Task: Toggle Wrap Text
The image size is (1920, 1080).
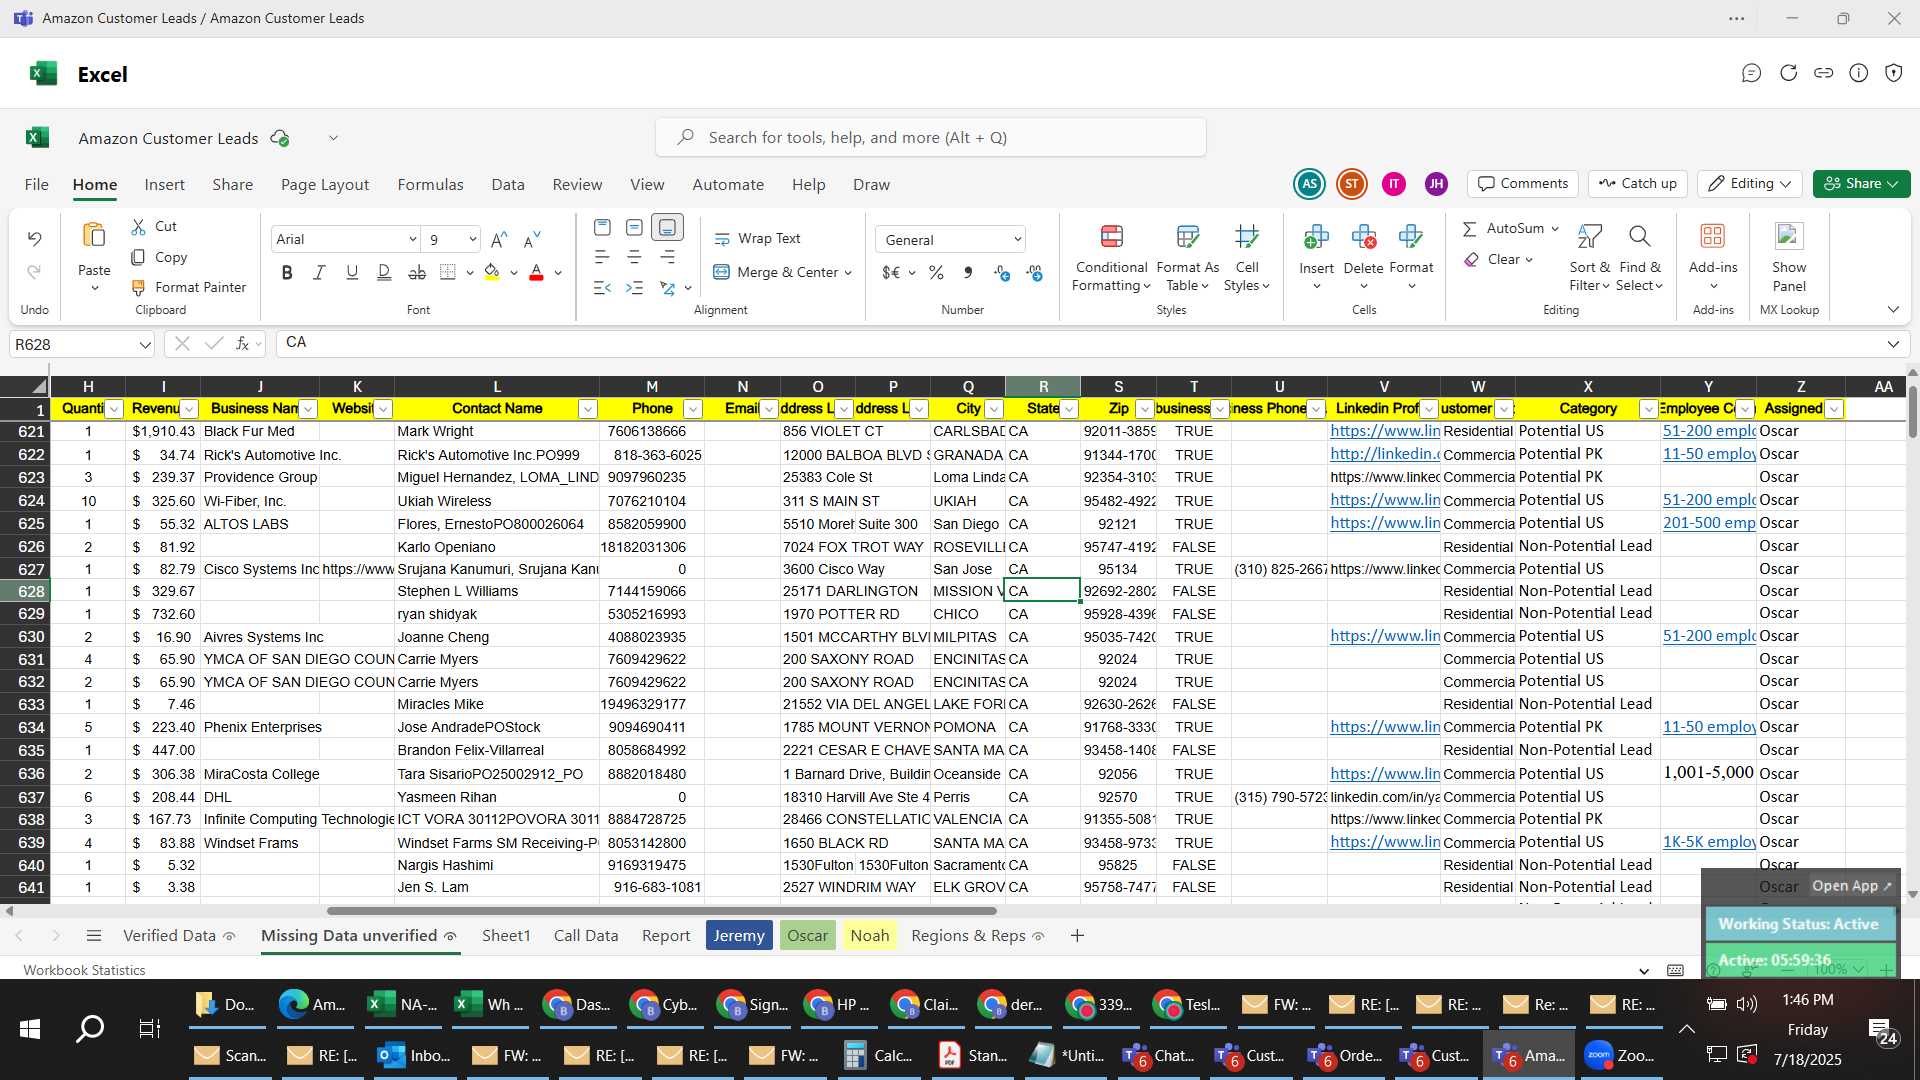Action: point(757,239)
